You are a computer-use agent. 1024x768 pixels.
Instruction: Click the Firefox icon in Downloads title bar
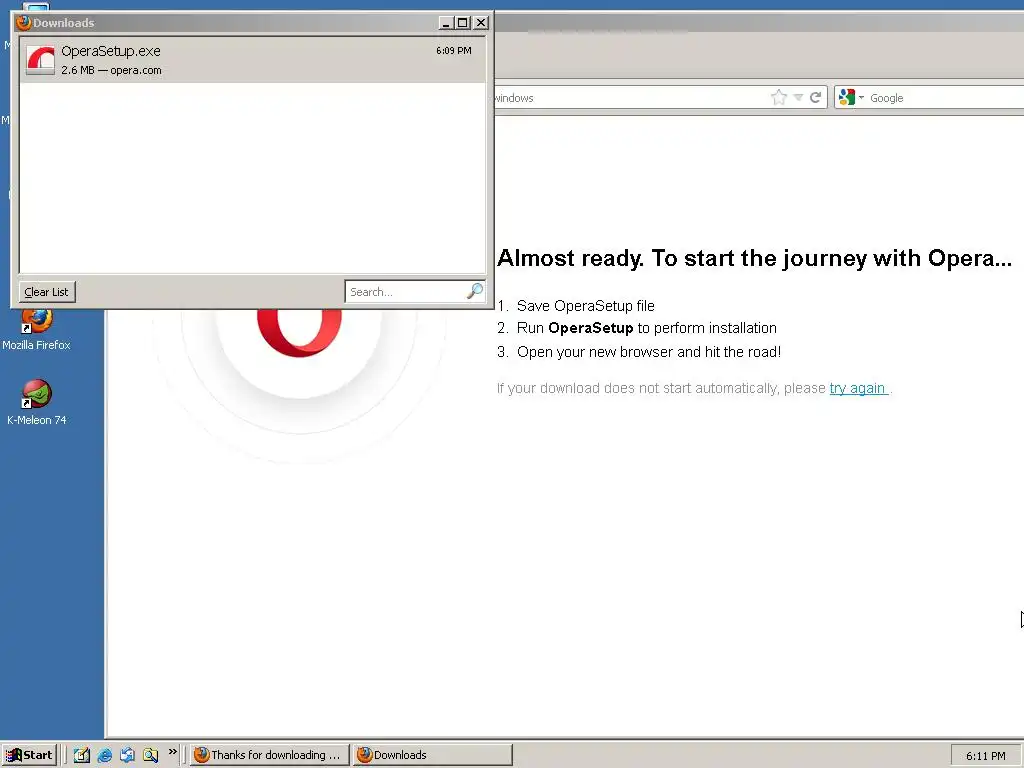[24, 23]
